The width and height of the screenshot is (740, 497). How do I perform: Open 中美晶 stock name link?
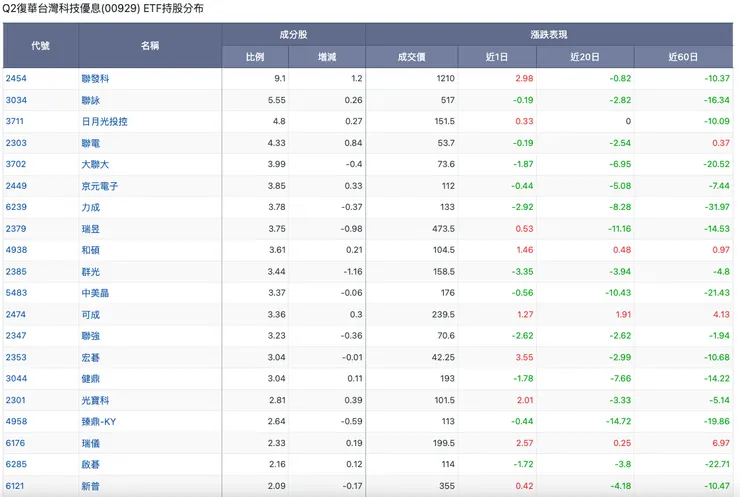[x=95, y=293]
